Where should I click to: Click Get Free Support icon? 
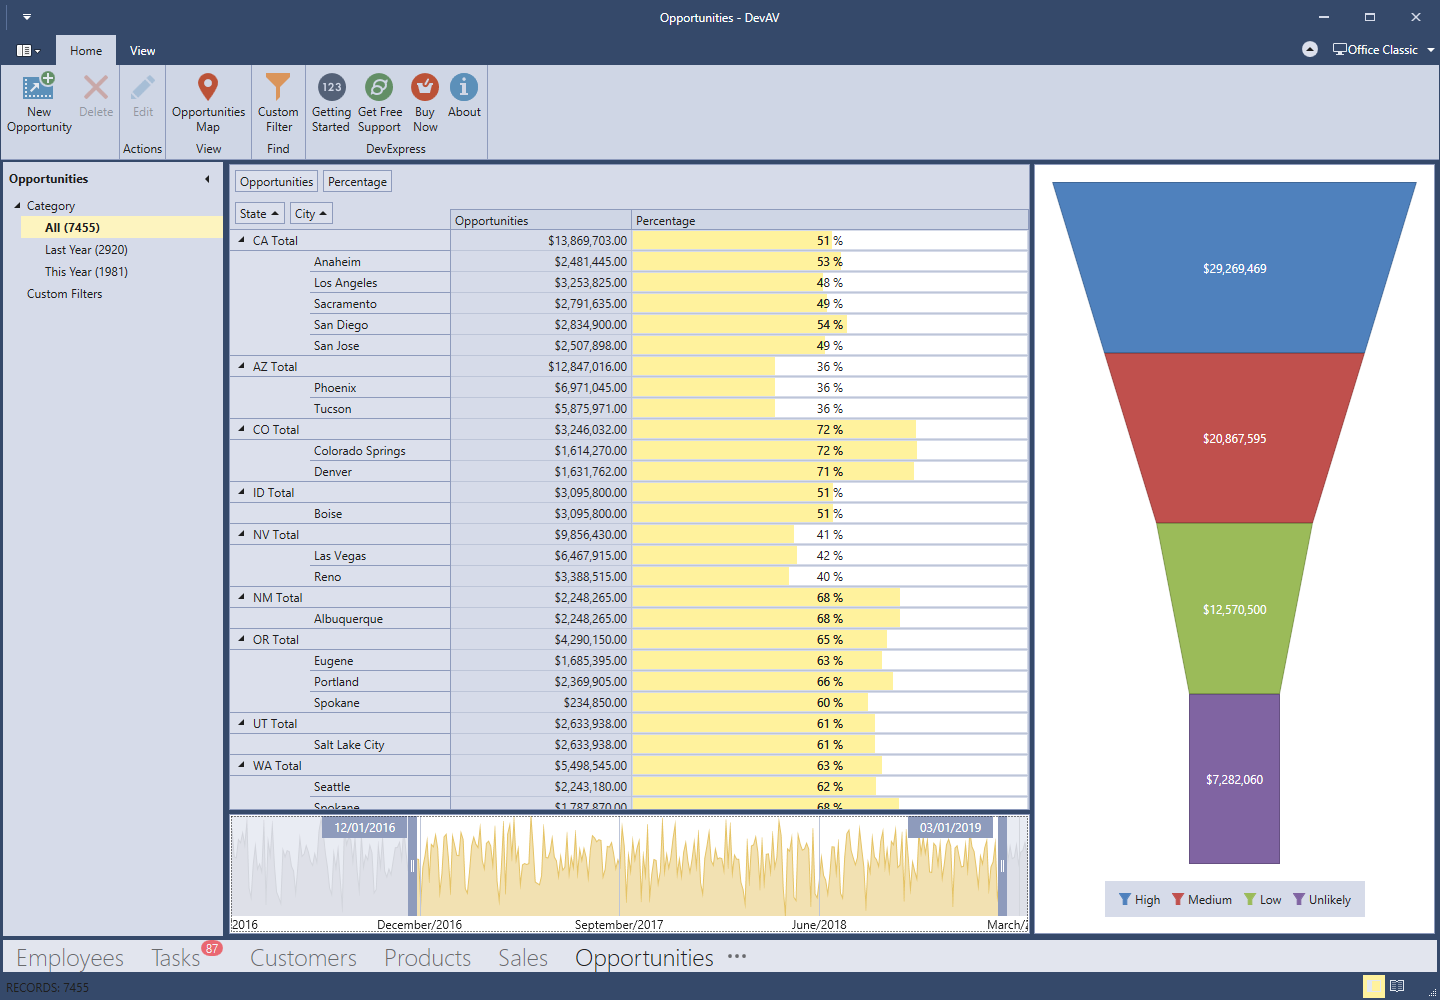(379, 88)
